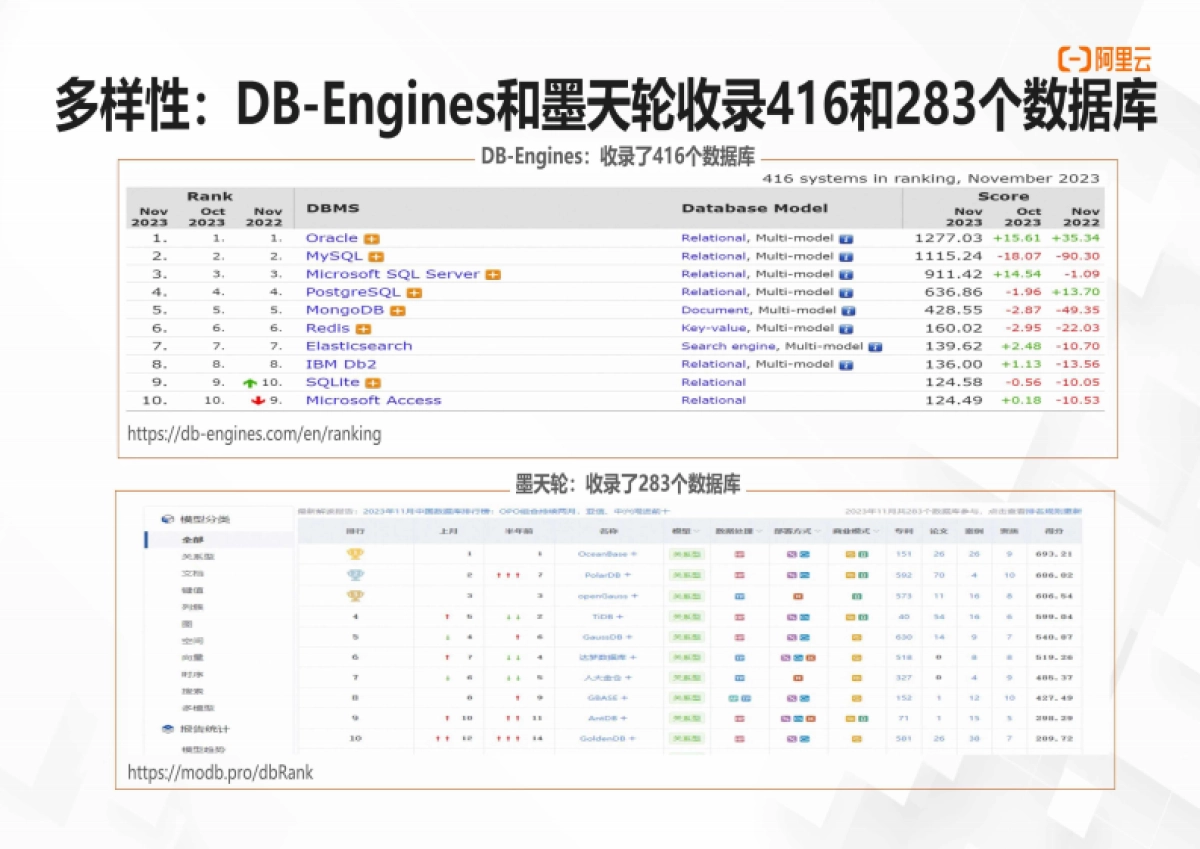Open the Microsoft Access link
Screen dimensions: 1200x849
pos(373,400)
